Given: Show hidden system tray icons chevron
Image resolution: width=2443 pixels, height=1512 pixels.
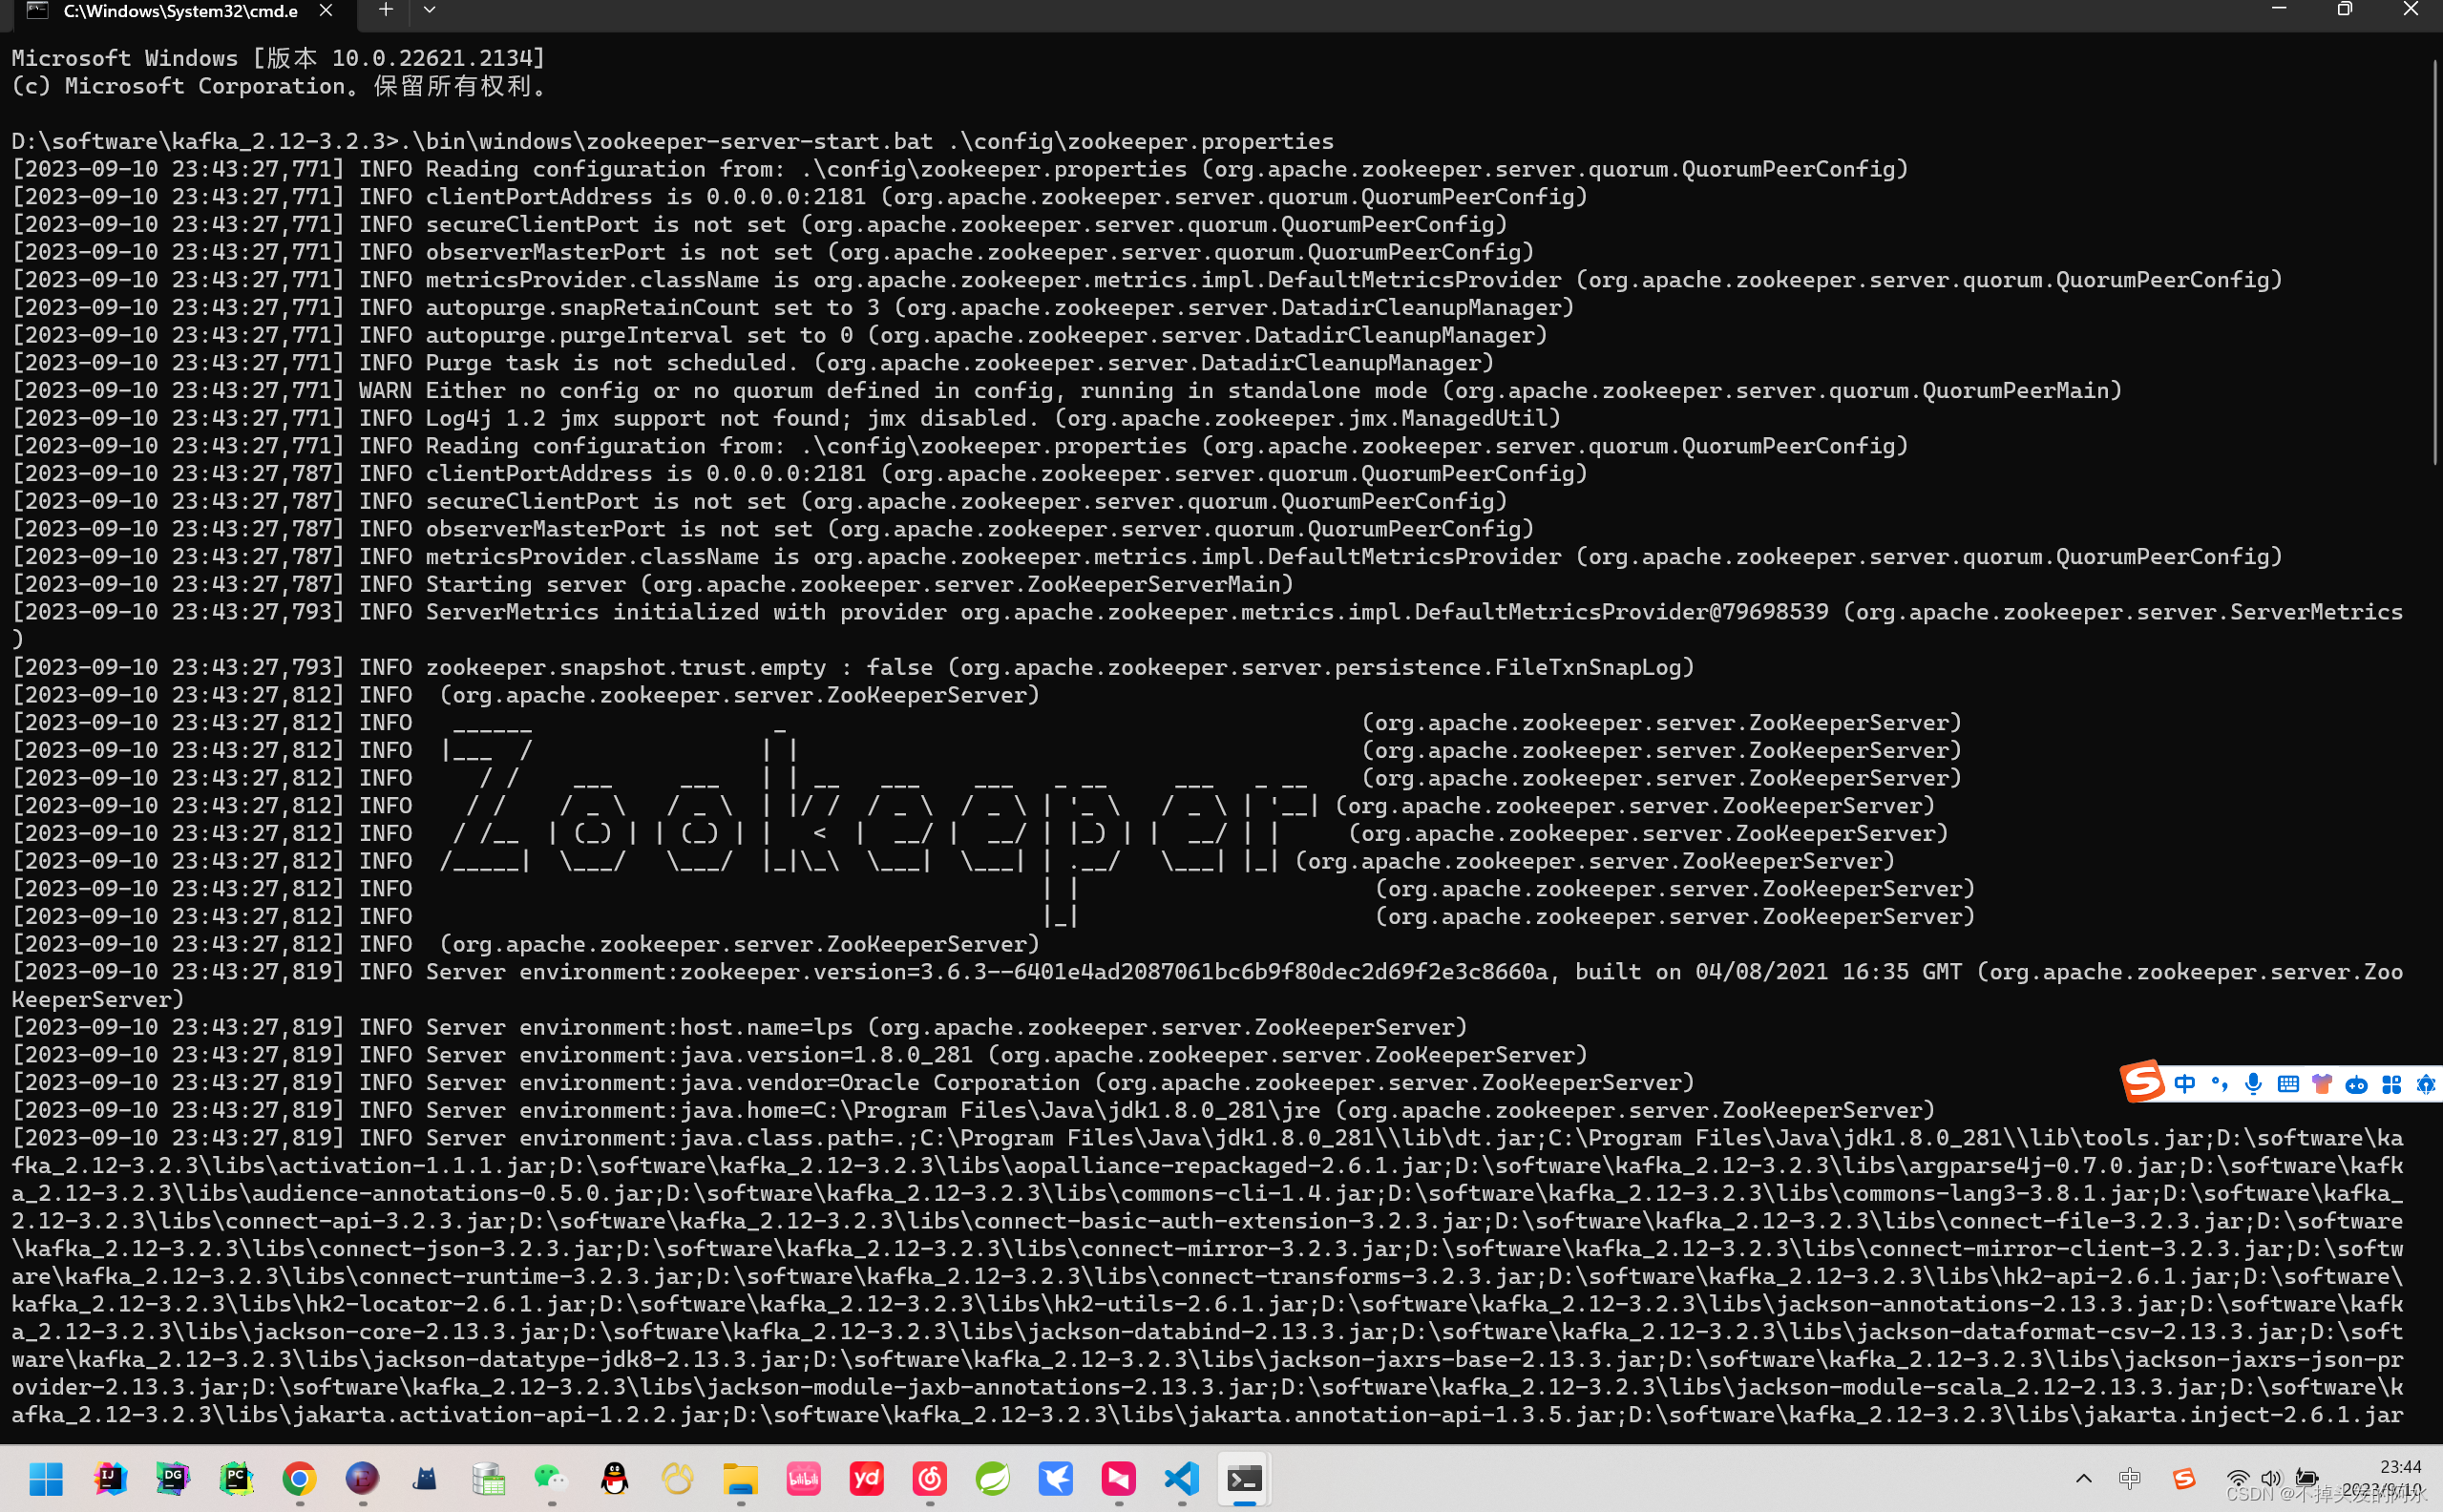Looking at the screenshot, I should pyautogui.click(x=2084, y=1478).
